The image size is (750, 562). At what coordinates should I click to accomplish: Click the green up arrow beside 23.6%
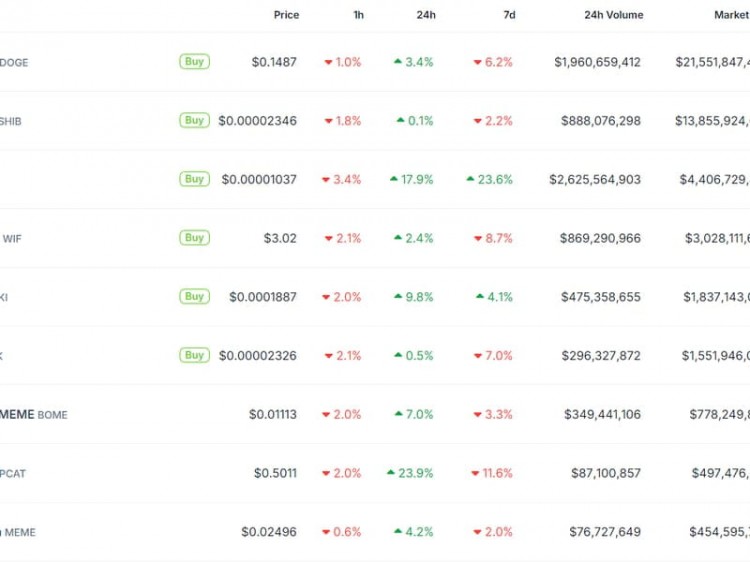point(470,179)
